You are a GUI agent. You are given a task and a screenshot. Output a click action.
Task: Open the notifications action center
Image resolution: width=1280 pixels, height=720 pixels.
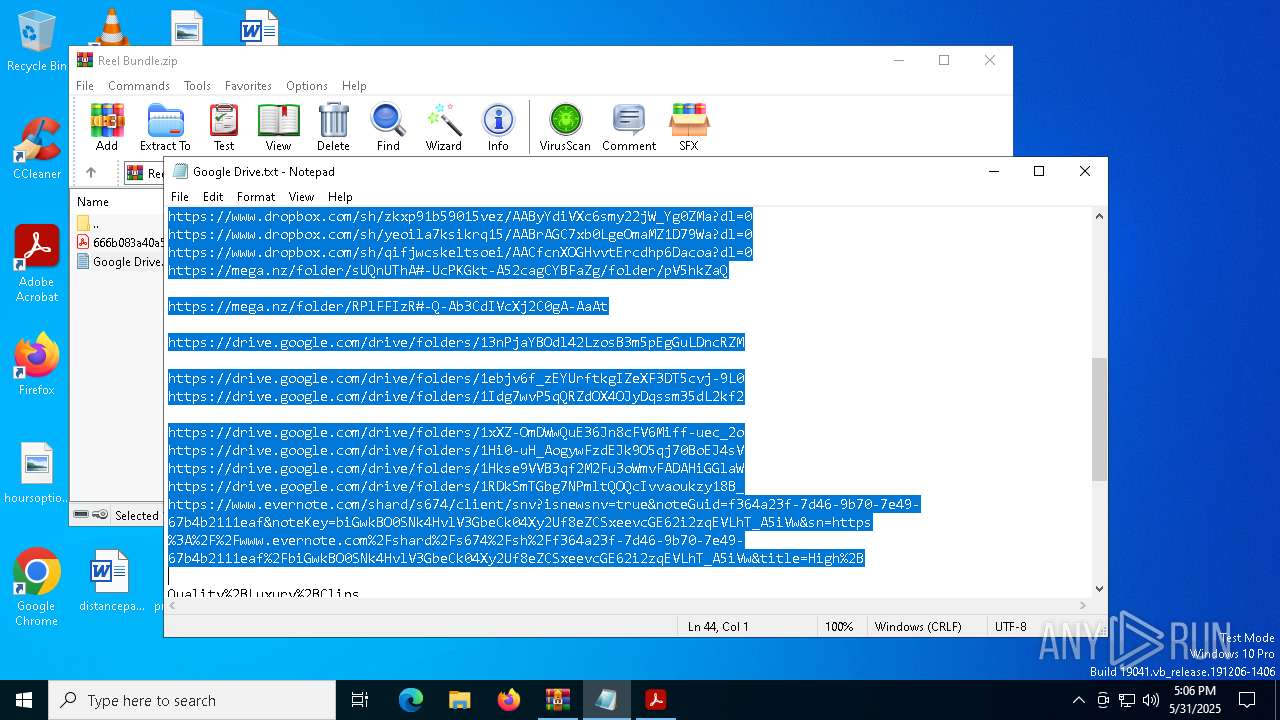(1247, 700)
